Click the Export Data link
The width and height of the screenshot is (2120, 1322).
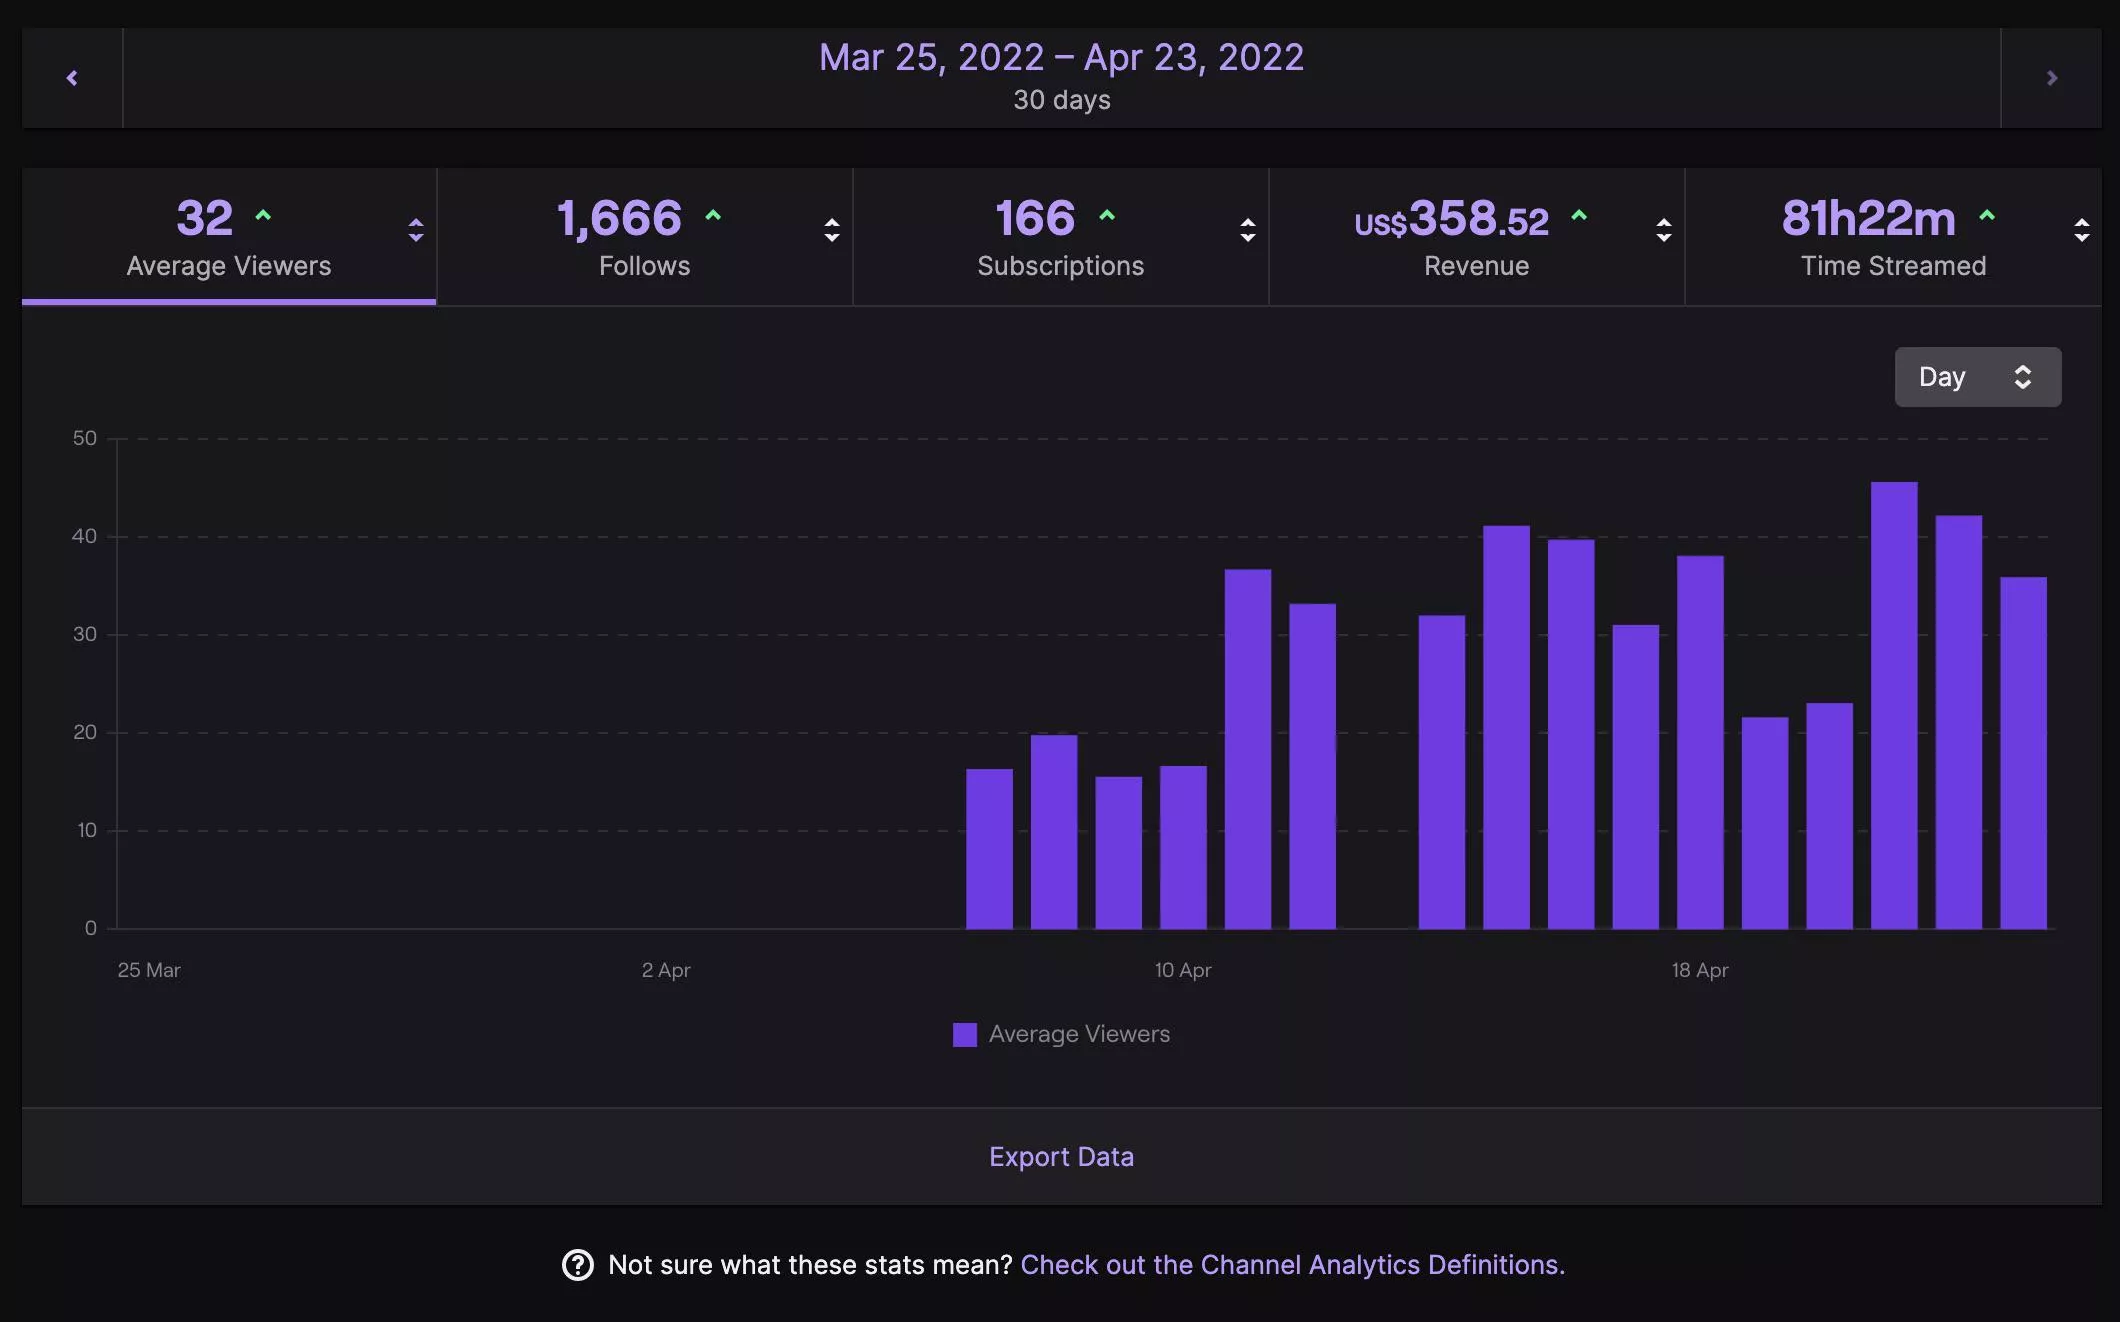pyautogui.click(x=1060, y=1156)
